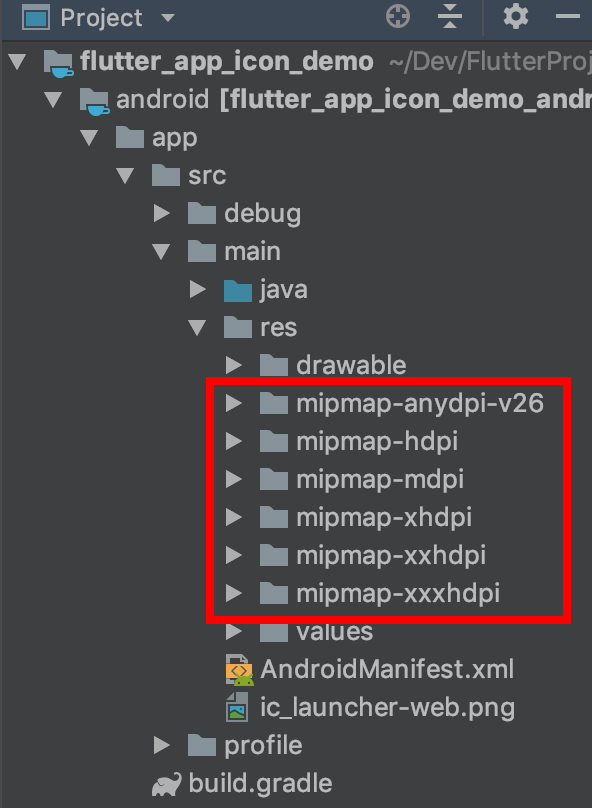Select the src folder
This screenshot has height=808, width=592.
[x=207, y=176]
